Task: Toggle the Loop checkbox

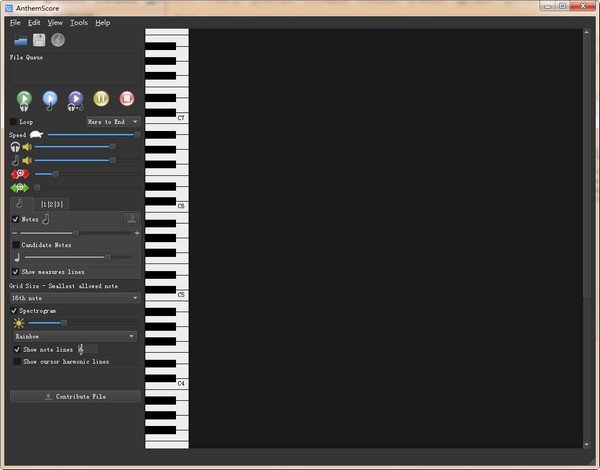Action: pos(13,122)
